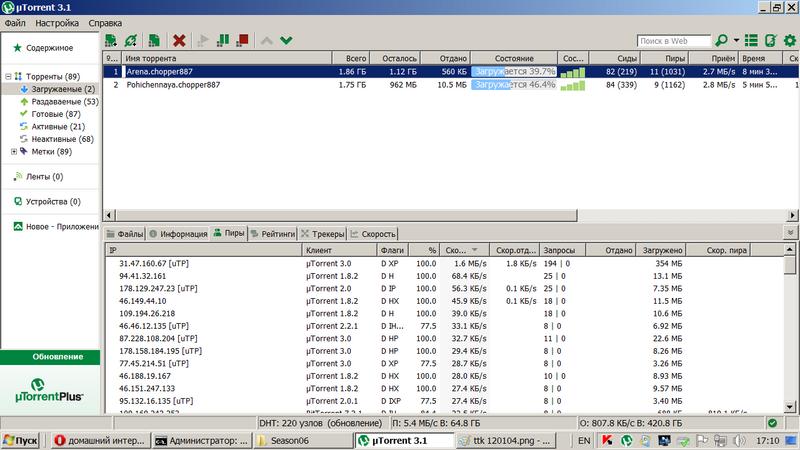Move torrent down the queue arrow

point(286,40)
